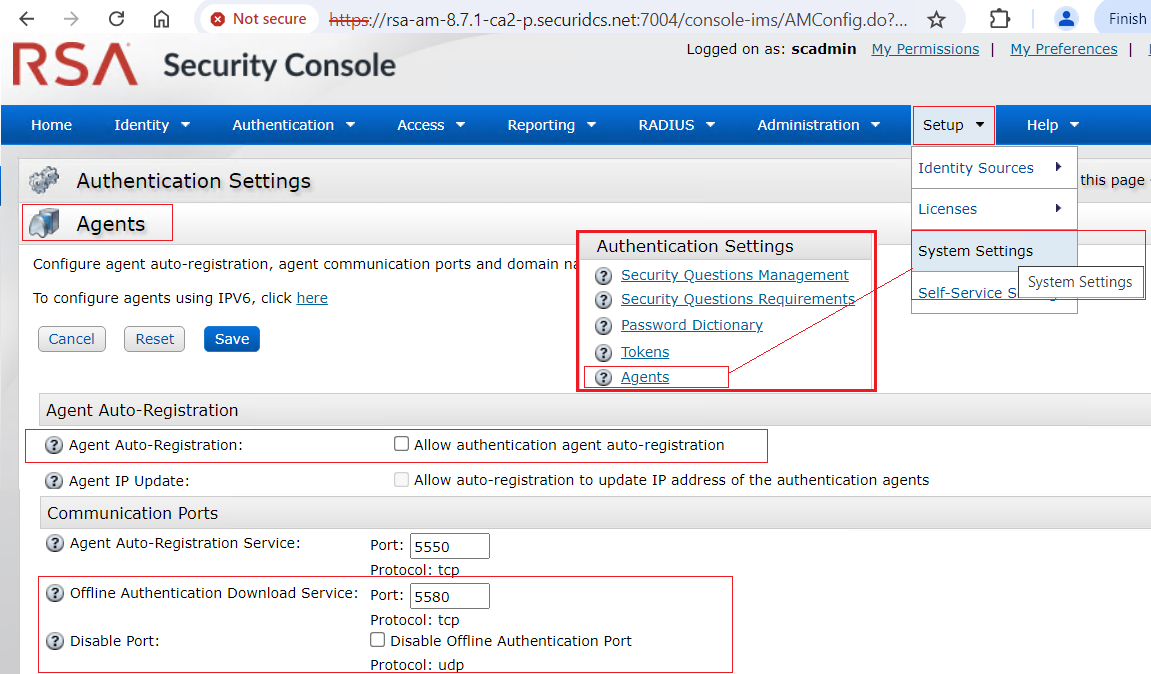The image size is (1151, 674).
Task: Enable authentication agent auto-registration checkbox
Action: (401, 443)
